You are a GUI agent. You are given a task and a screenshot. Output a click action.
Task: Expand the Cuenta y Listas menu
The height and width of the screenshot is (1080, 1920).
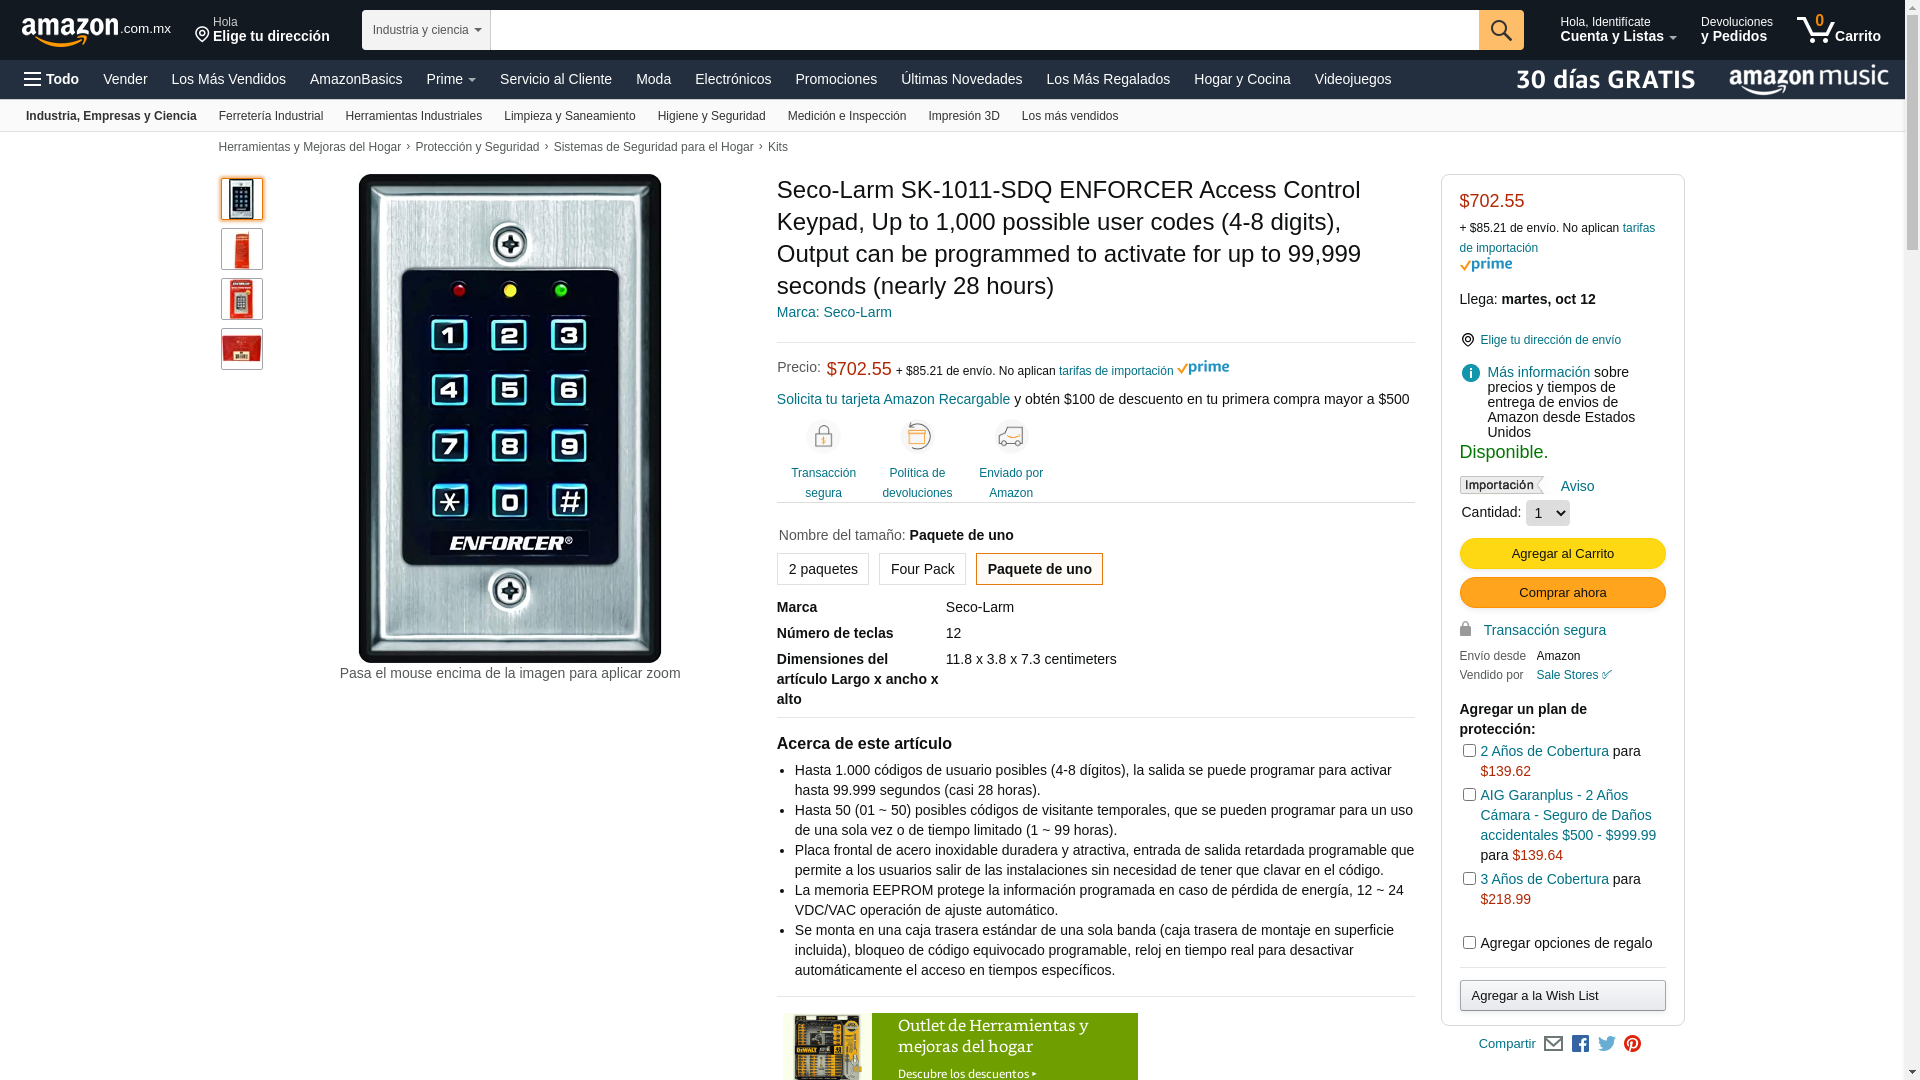click(x=1618, y=30)
